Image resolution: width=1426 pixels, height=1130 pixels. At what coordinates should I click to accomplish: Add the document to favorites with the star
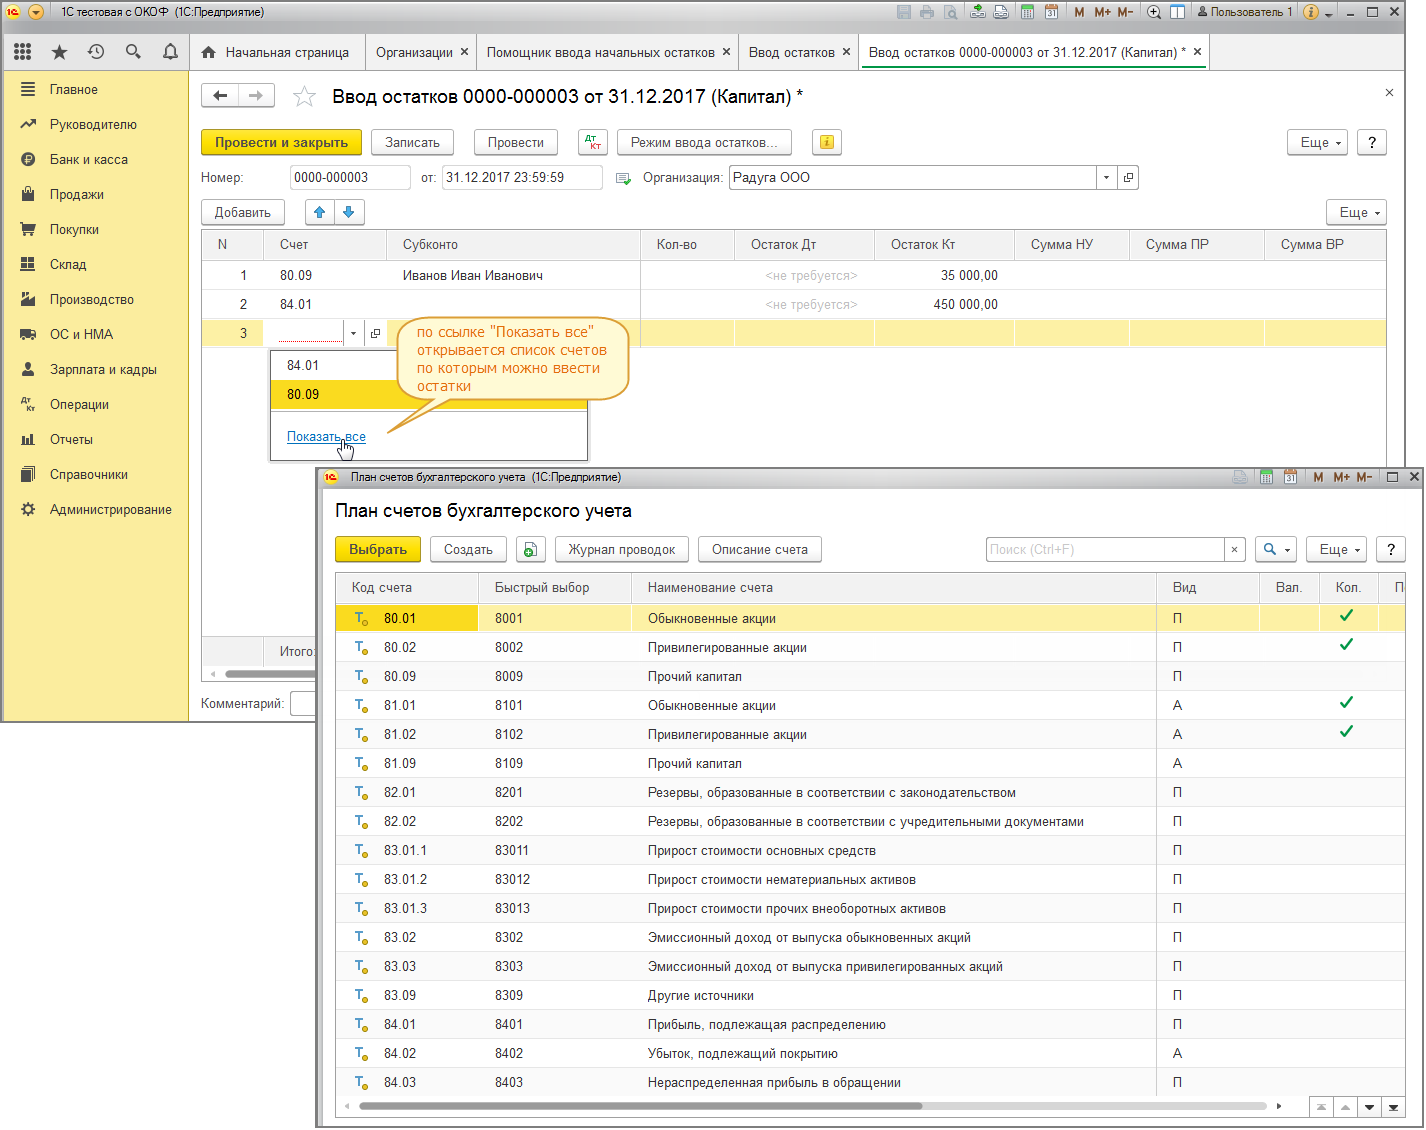tap(304, 96)
